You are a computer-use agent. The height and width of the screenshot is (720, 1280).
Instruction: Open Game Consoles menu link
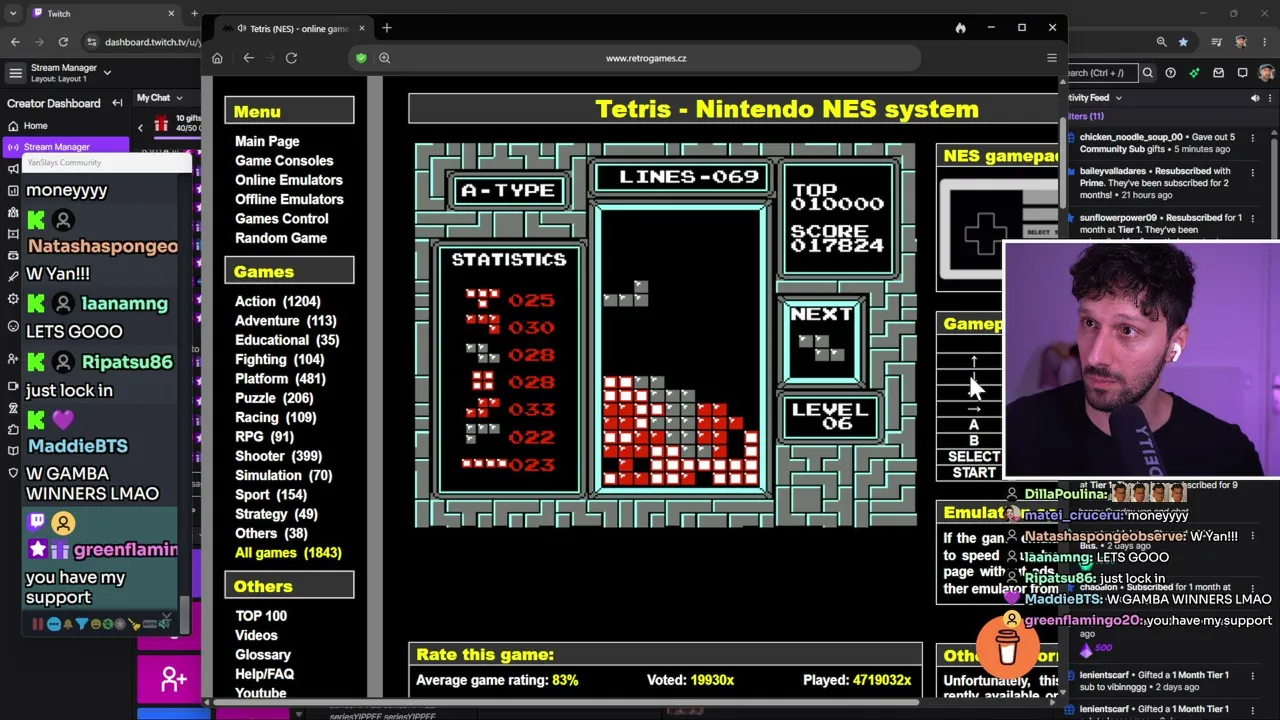click(284, 161)
